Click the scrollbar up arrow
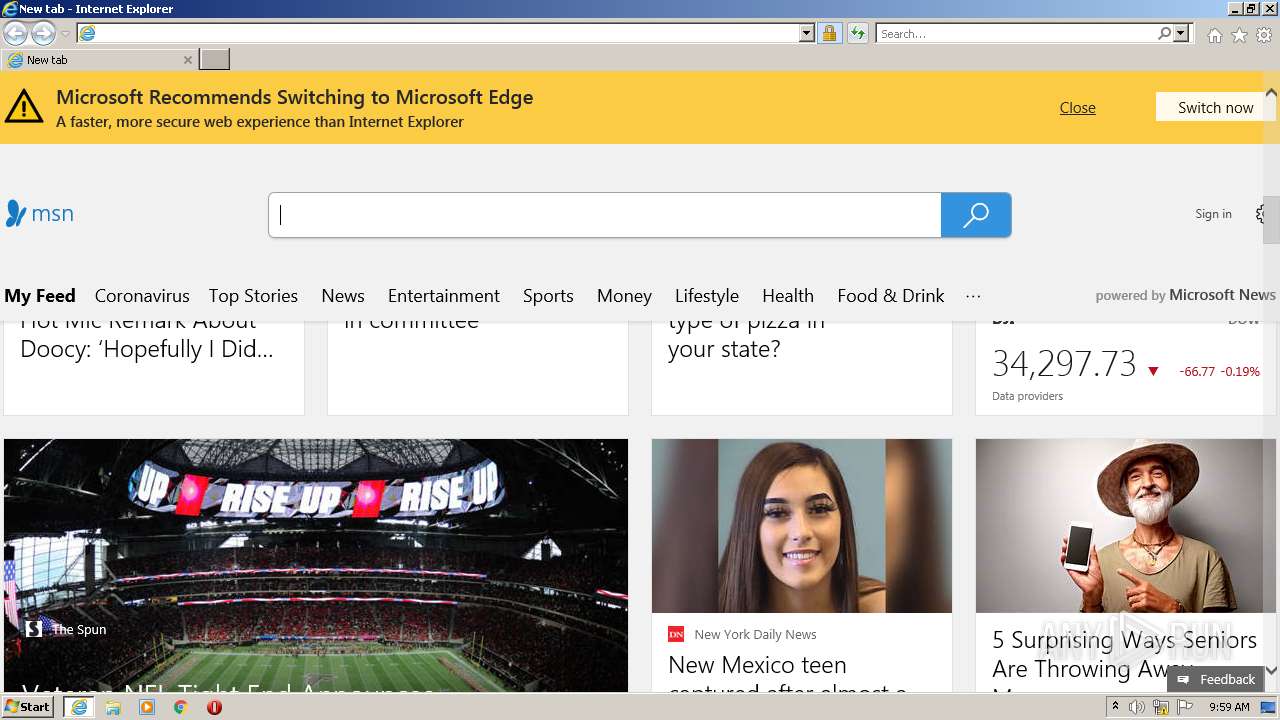The height and width of the screenshot is (720, 1280). (x=1271, y=92)
